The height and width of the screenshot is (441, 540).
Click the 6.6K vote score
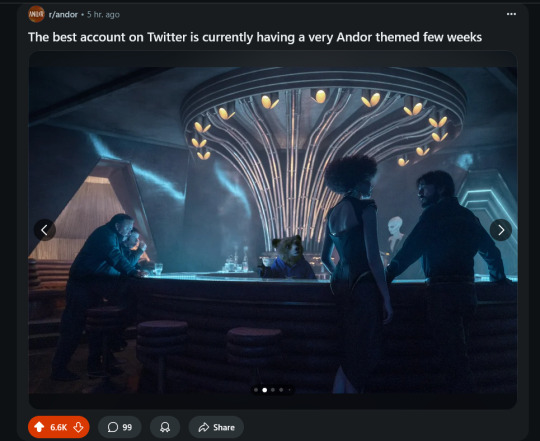point(59,428)
